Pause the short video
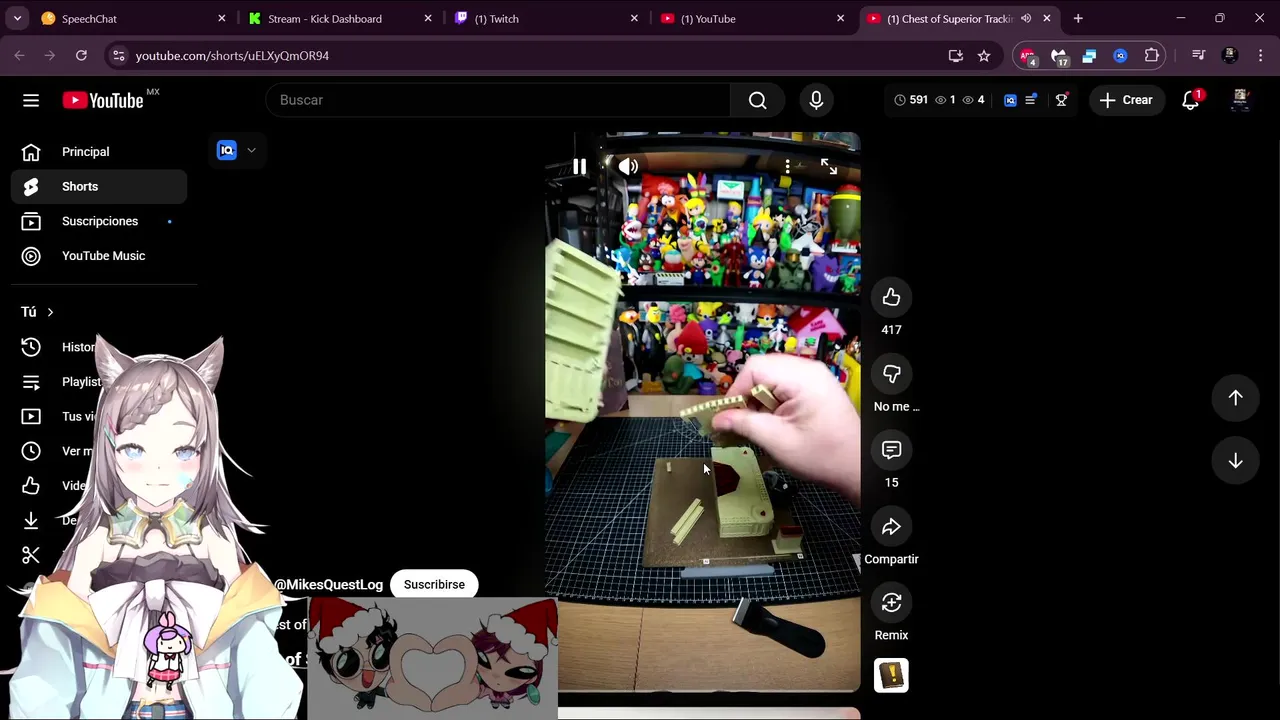 579,167
